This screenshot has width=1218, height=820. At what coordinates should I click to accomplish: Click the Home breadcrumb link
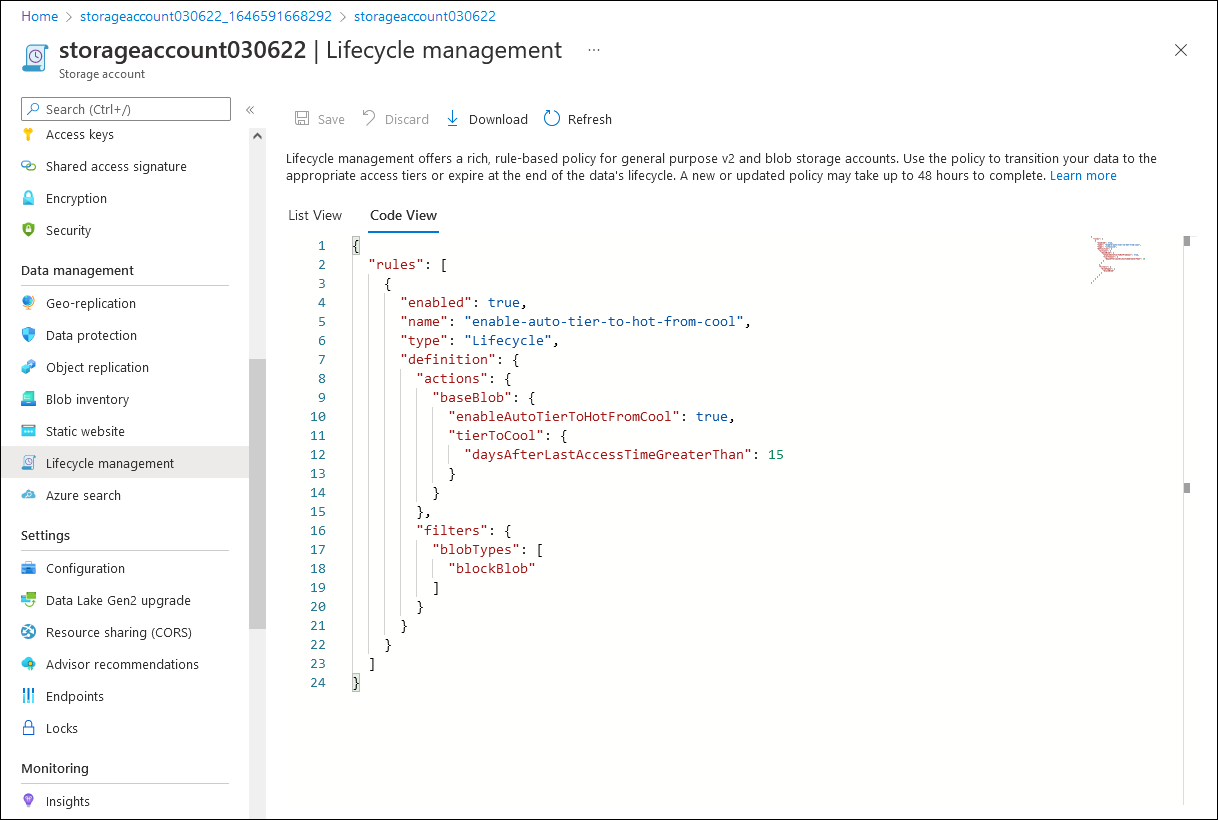[x=39, y=17]
